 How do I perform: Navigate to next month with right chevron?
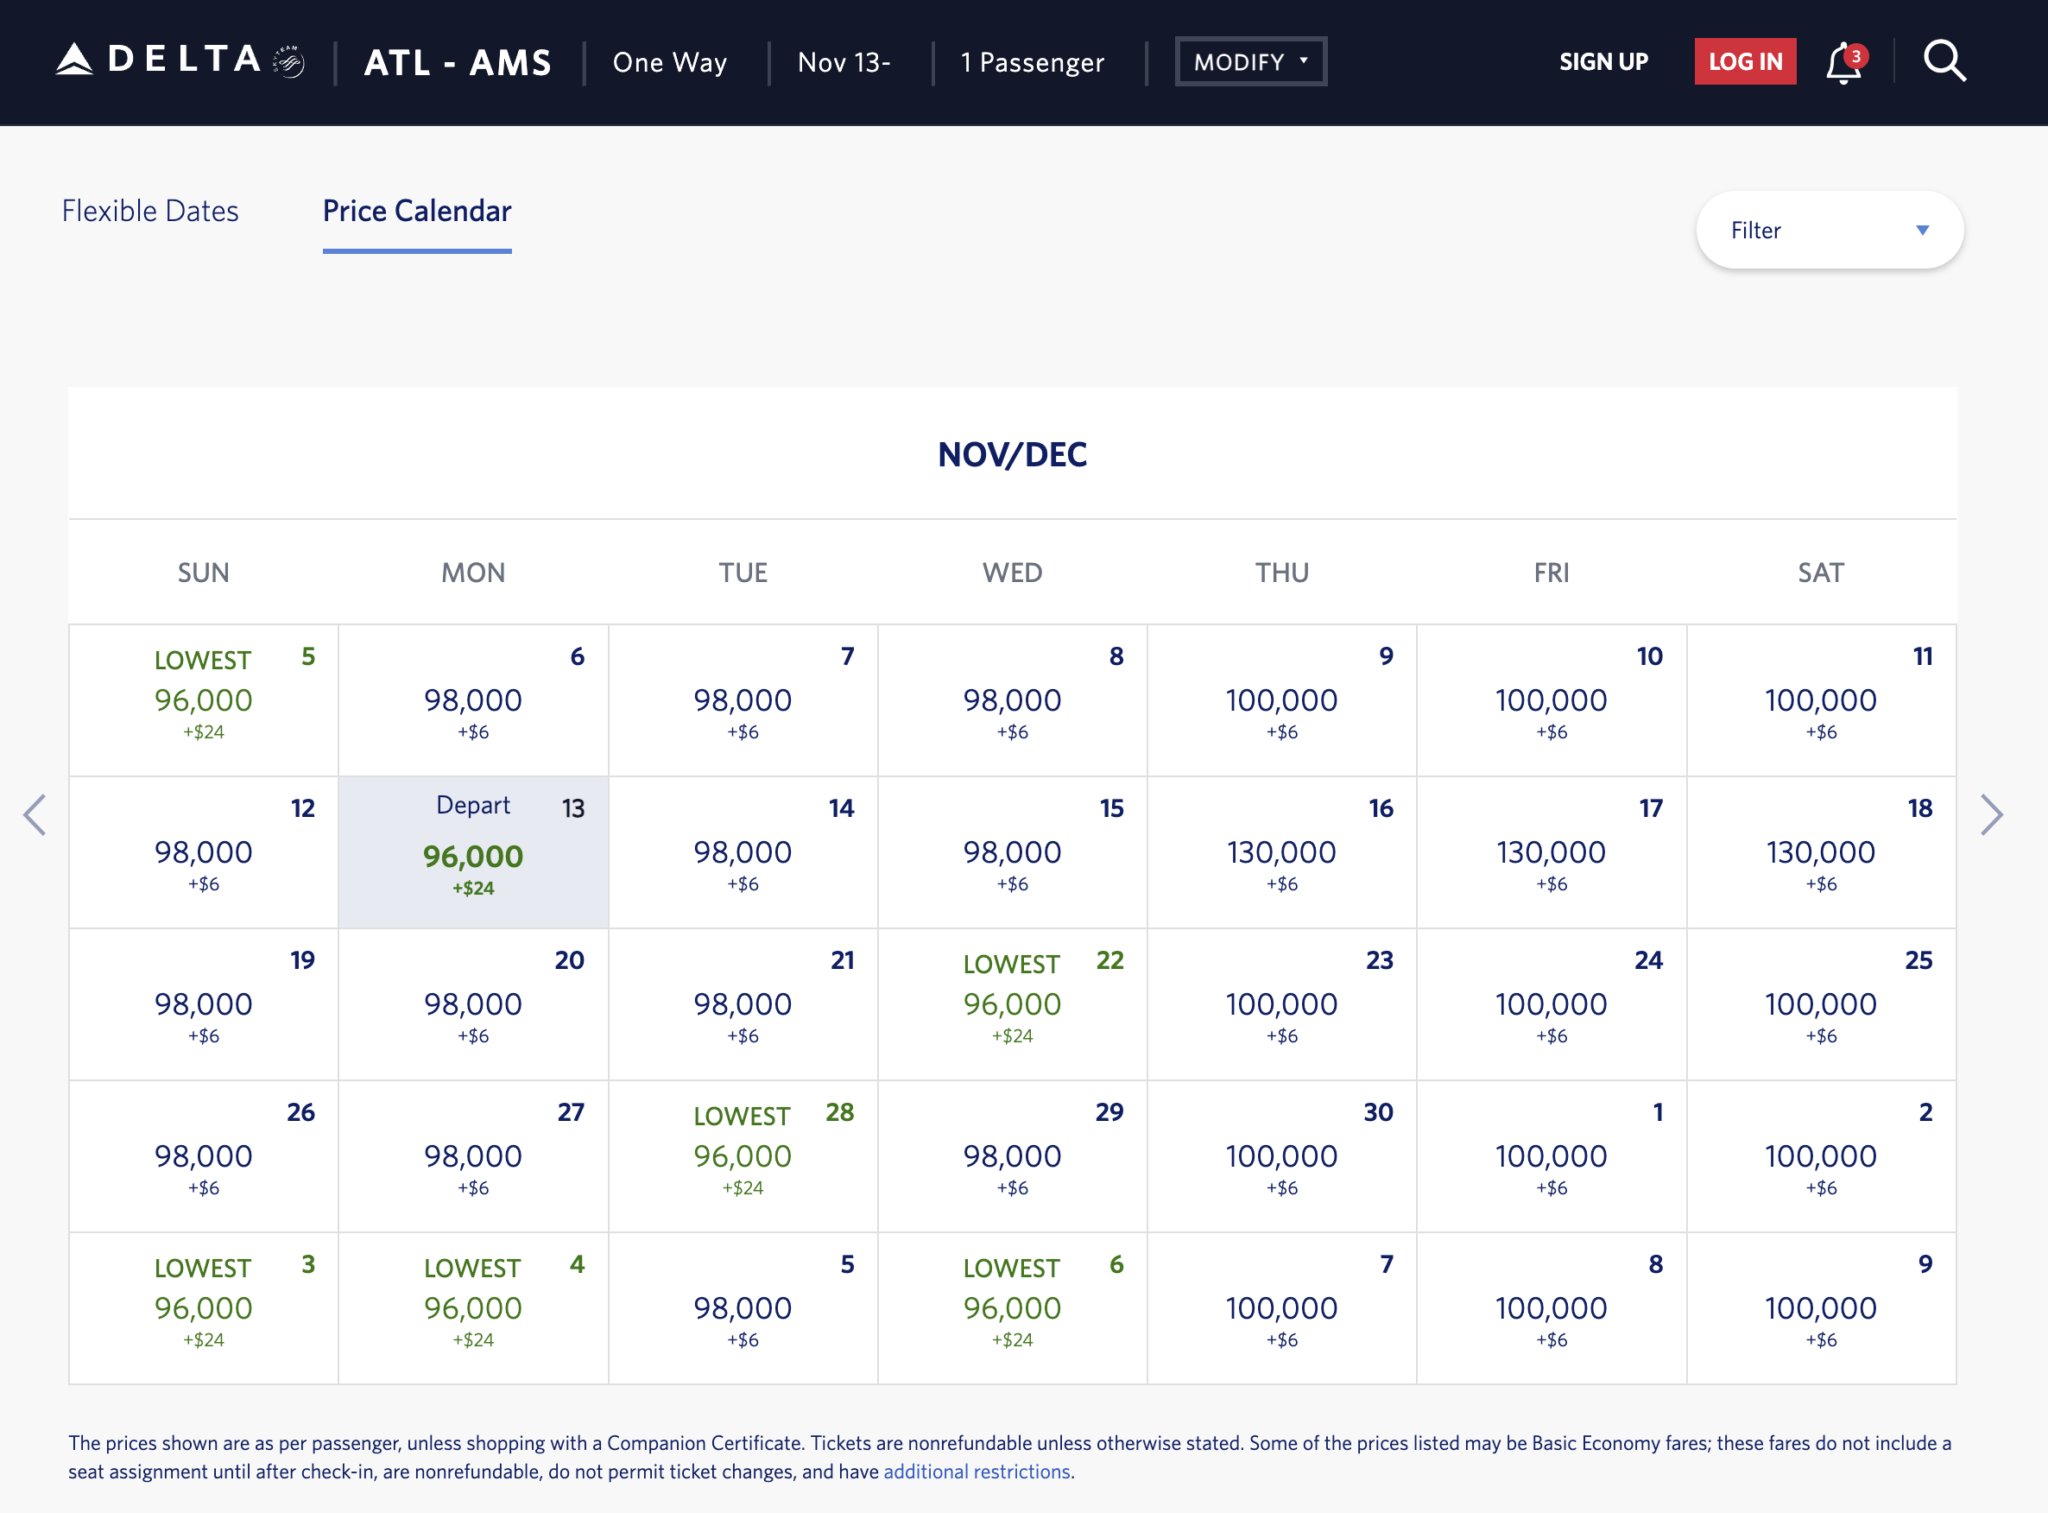pyautogui.click(x=1990, y=815)
